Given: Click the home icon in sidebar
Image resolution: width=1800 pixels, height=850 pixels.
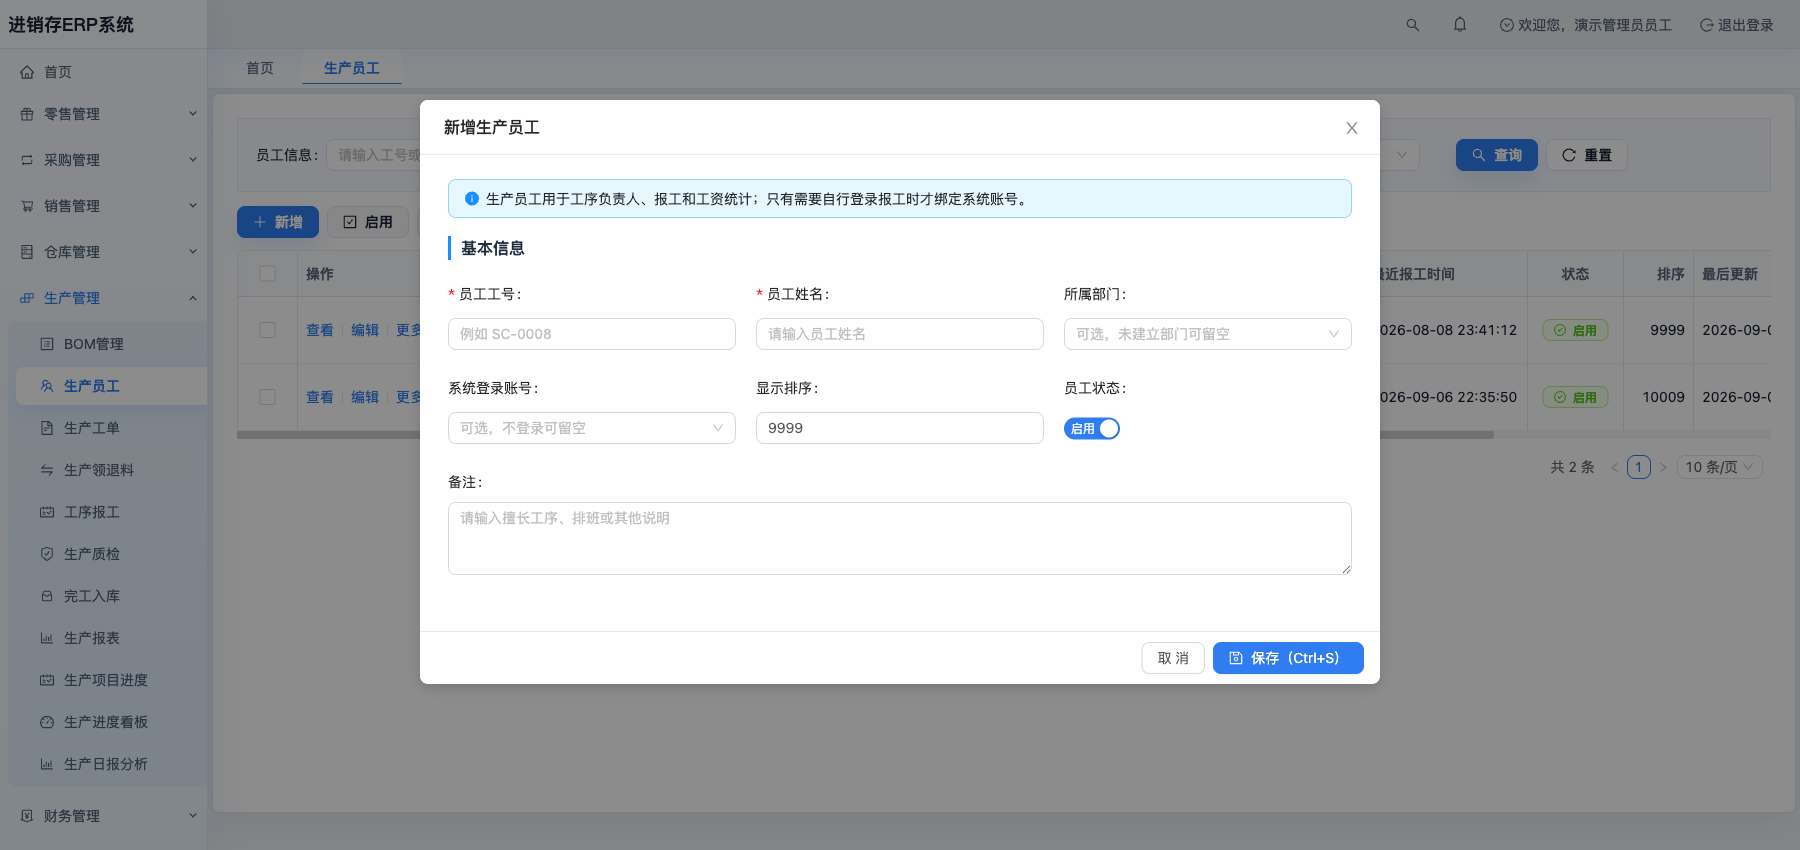Looking at the screenshot, I should [x=27, y=72].
